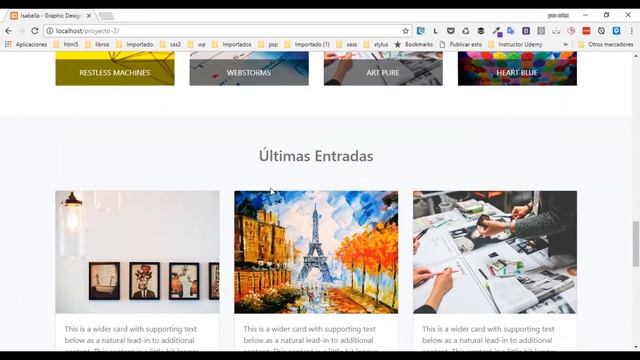
Task: Open the framed pictures wall card image
Action: pyautogui.click(x=138, y=252)
